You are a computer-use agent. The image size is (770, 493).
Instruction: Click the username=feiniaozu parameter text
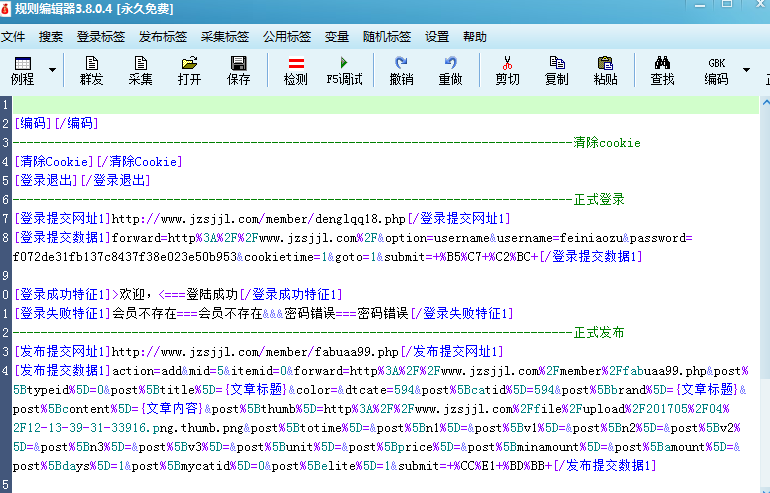pos(560,238)
